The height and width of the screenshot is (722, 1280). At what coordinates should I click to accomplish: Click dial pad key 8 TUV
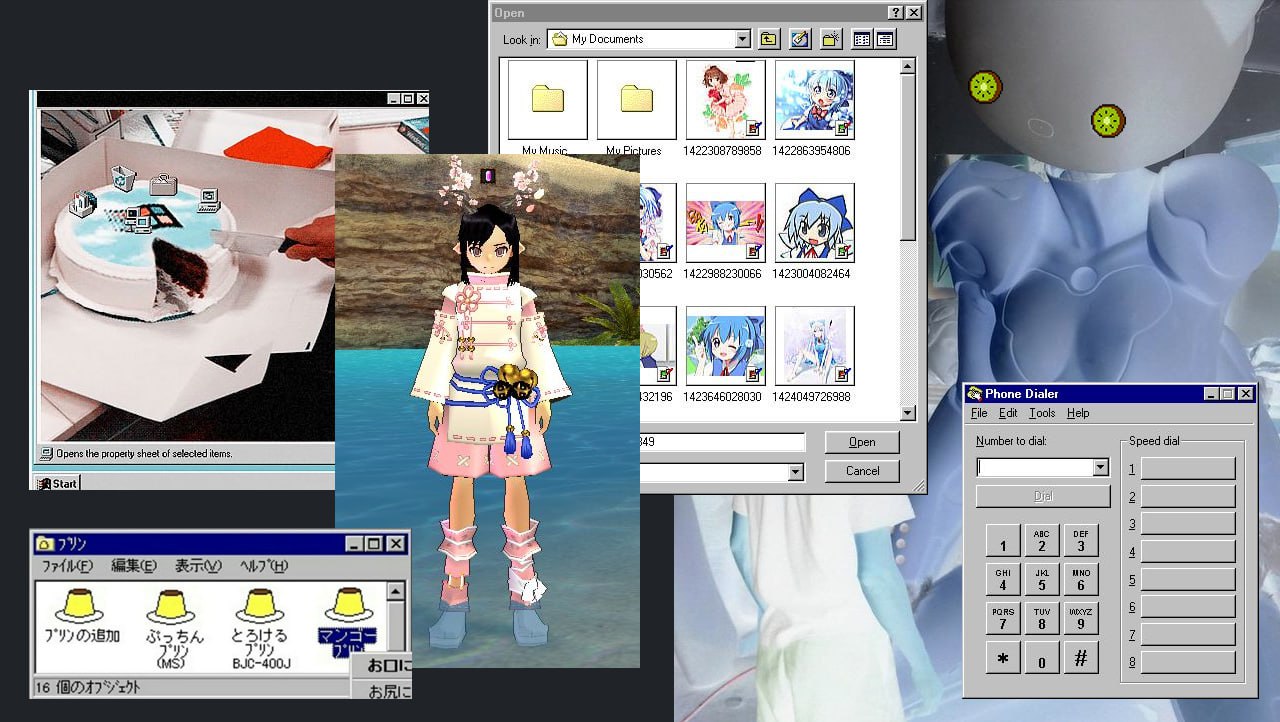click(1042, 619)
